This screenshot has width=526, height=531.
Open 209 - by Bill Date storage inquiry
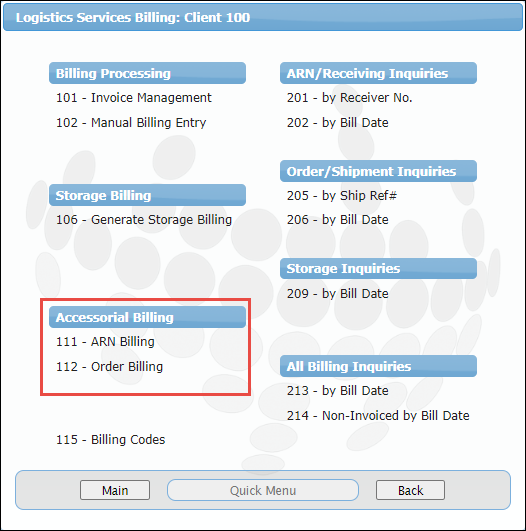tap(337, 294)
